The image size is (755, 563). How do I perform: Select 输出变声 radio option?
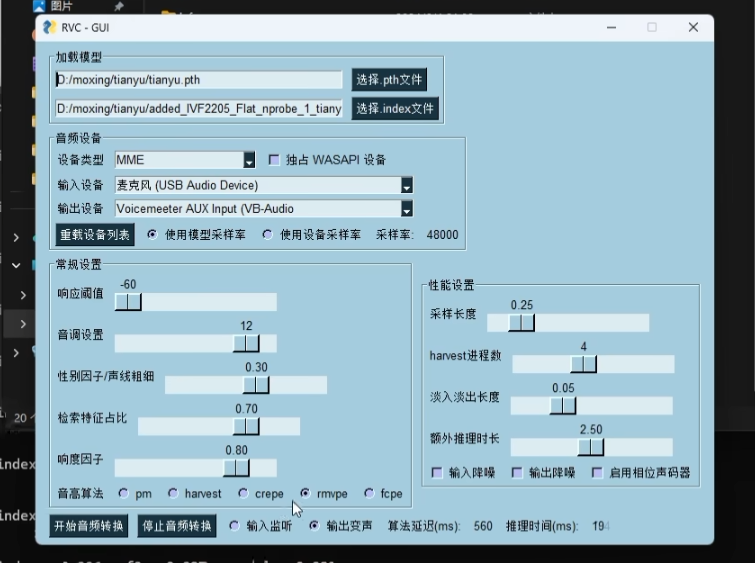(x=314, y=525)
